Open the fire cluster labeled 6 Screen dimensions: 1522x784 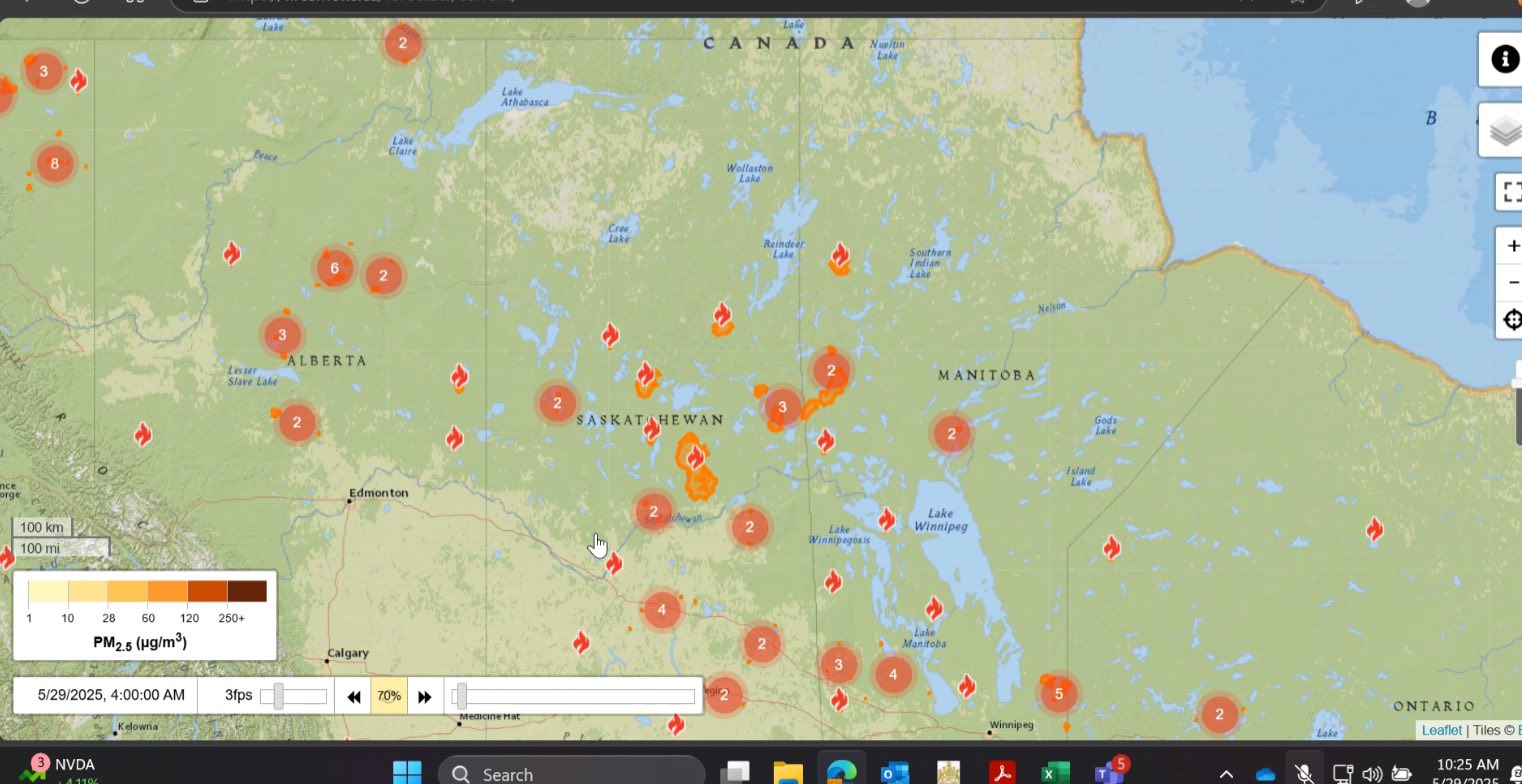tap(334, 268)
